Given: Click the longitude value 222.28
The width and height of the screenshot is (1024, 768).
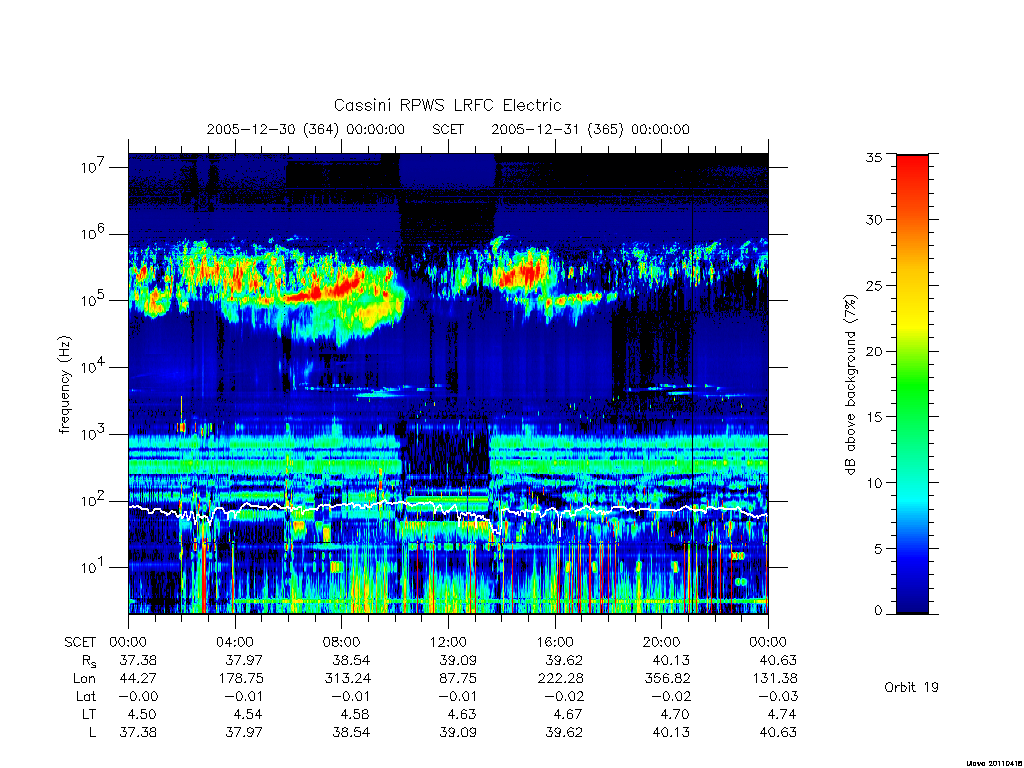Looking at the screenshot, I should click(560, 679).
